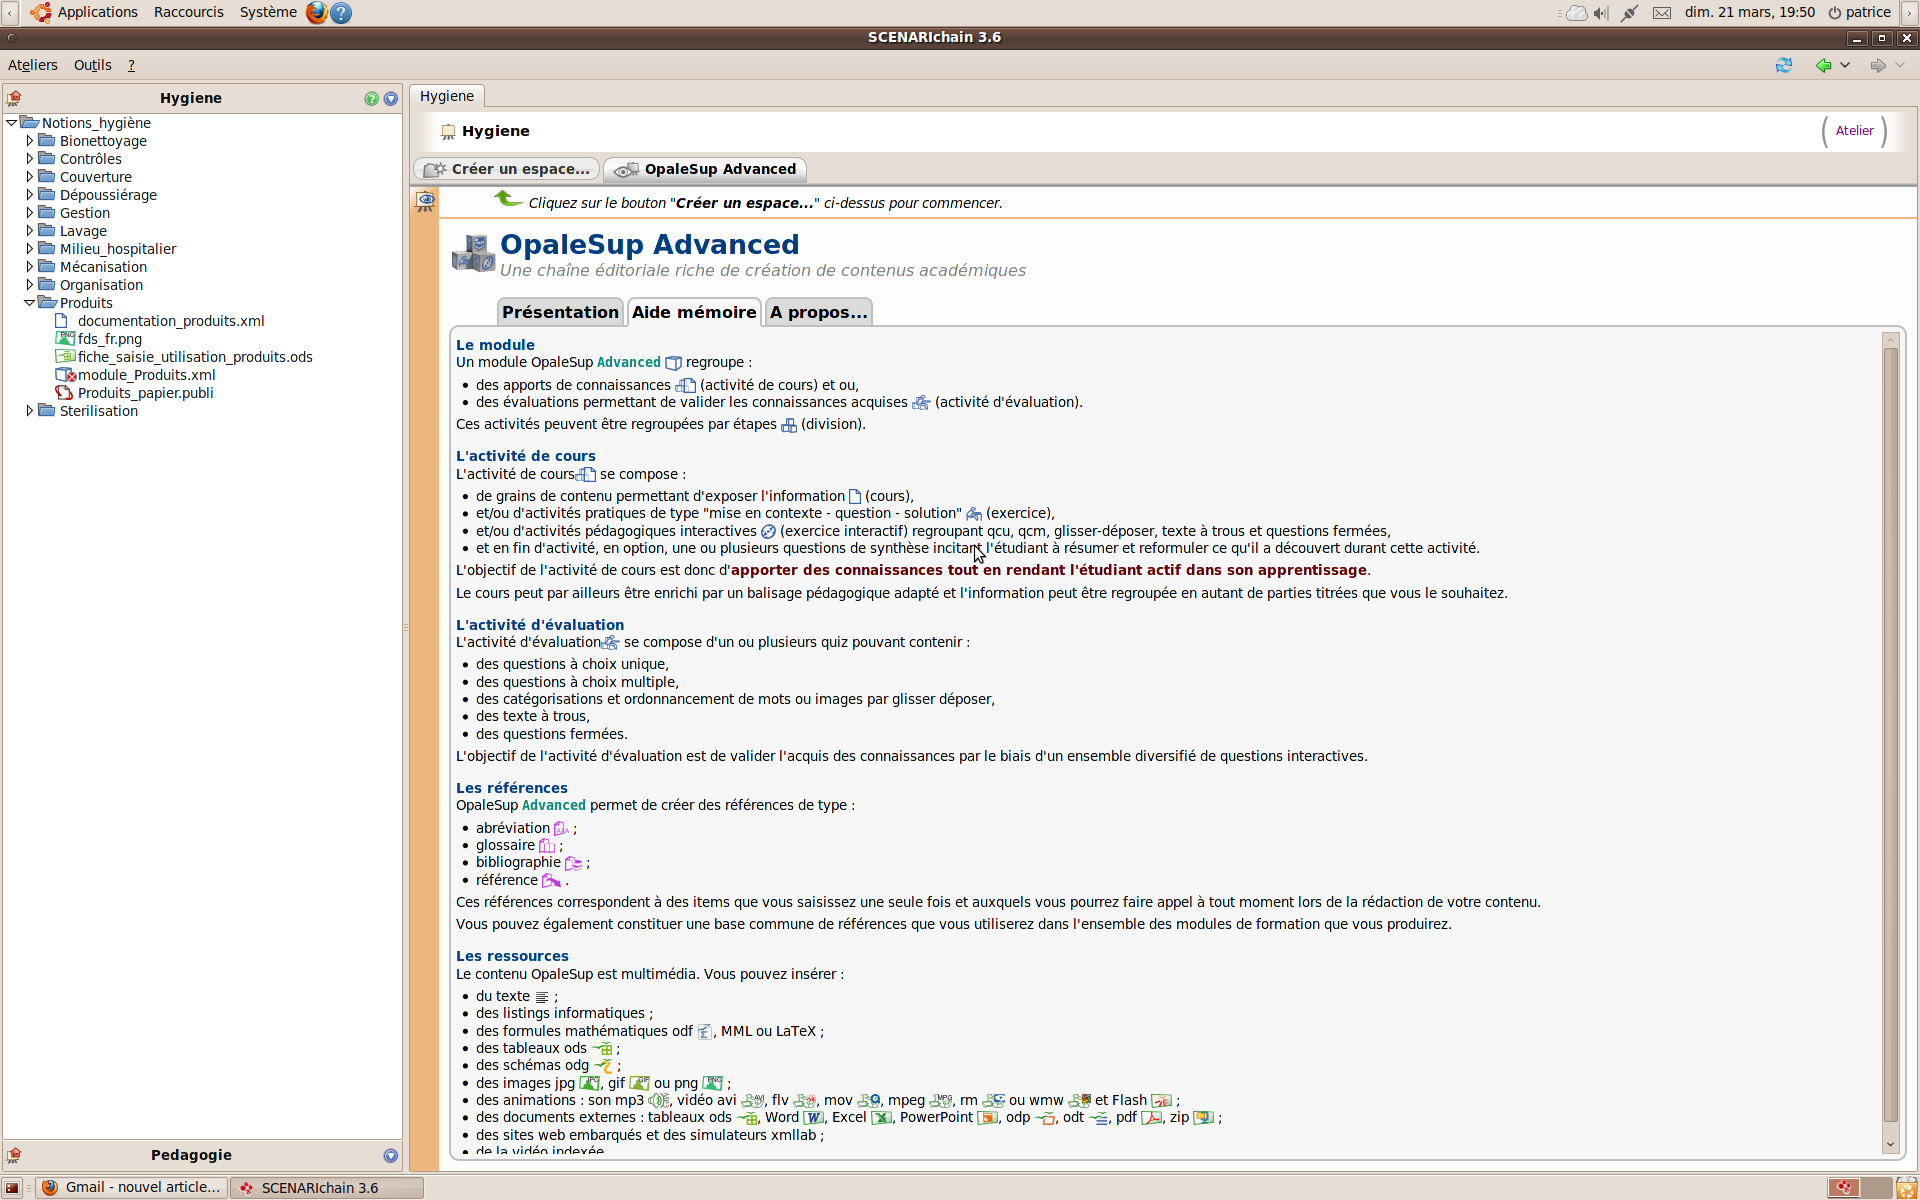Open Hygiene panel blue options icon

click(x=391, y=98)
